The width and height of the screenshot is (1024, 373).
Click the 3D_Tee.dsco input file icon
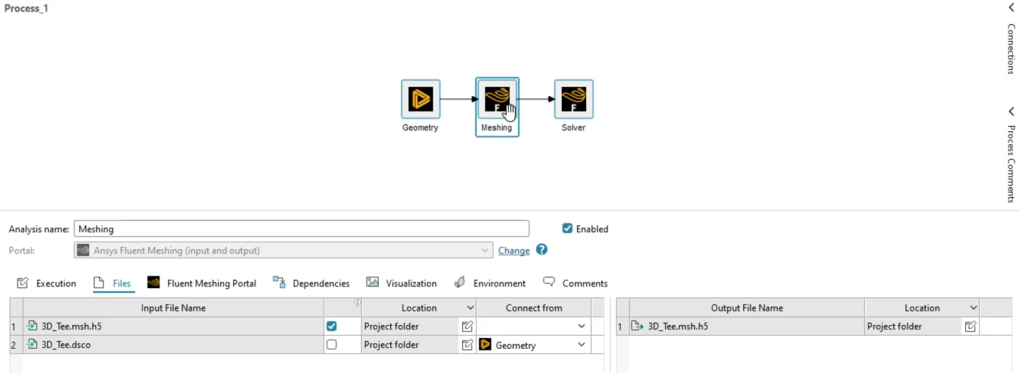(32, 345)
